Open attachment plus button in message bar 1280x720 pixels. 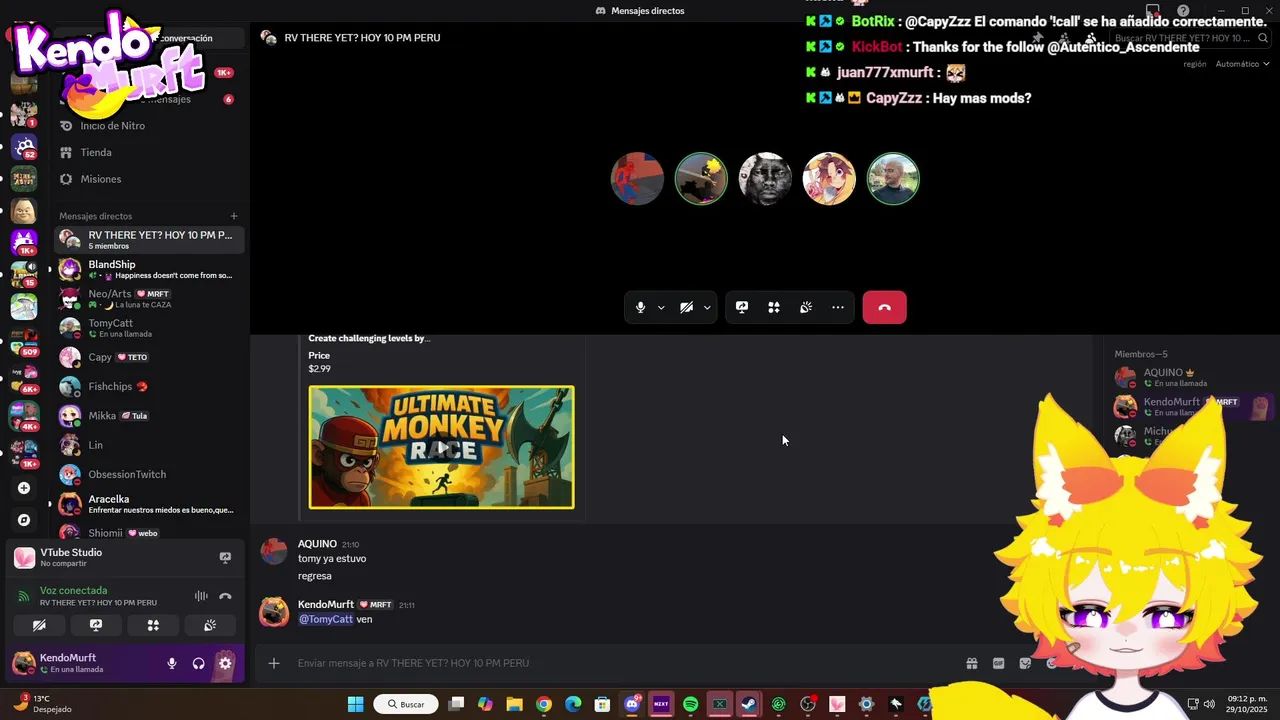click(x=273, y=663)
